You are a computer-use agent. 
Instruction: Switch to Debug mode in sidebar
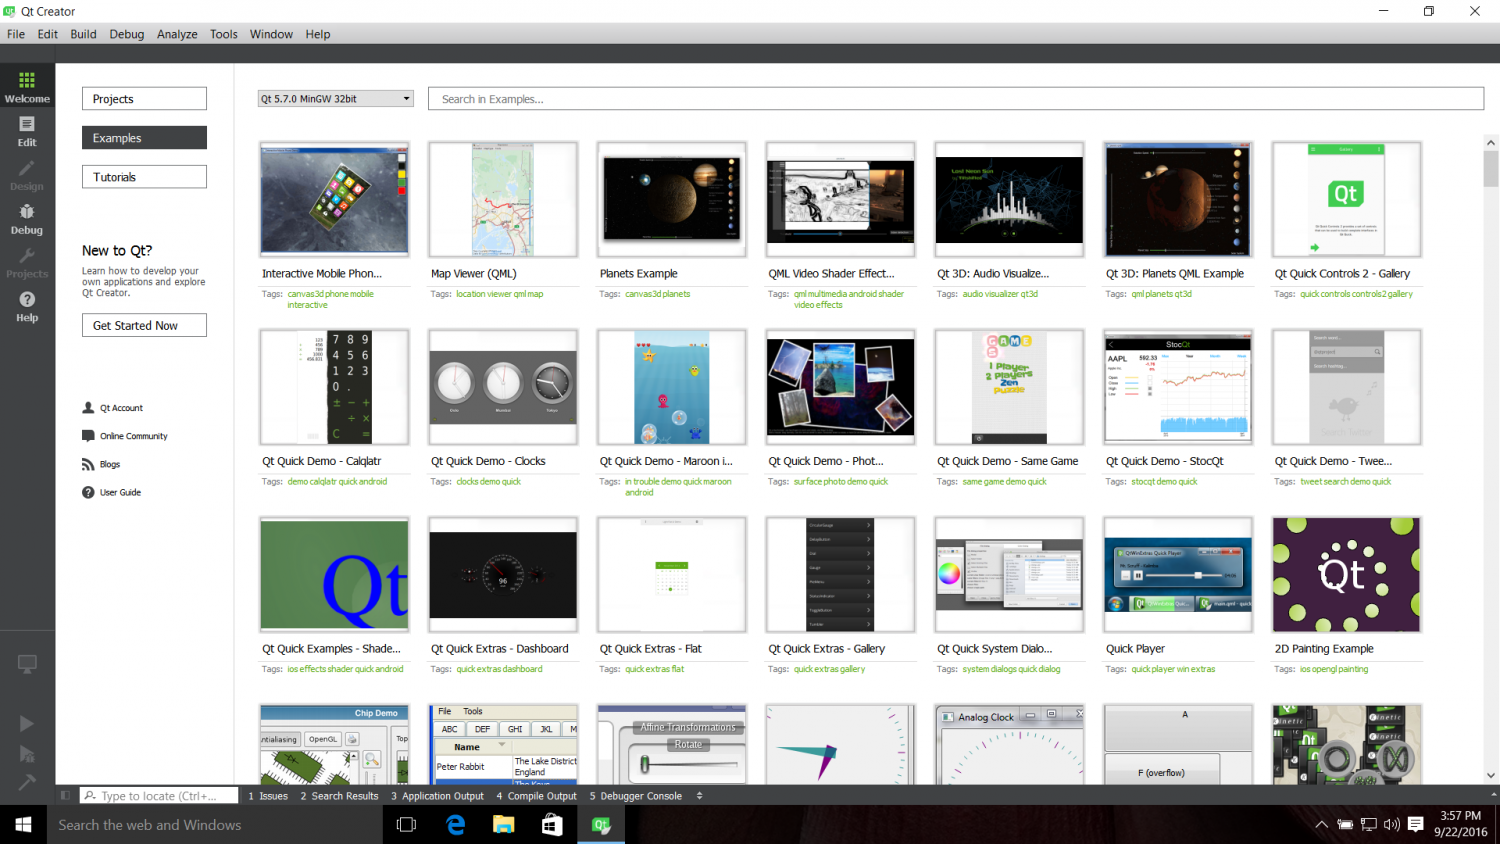27,219
